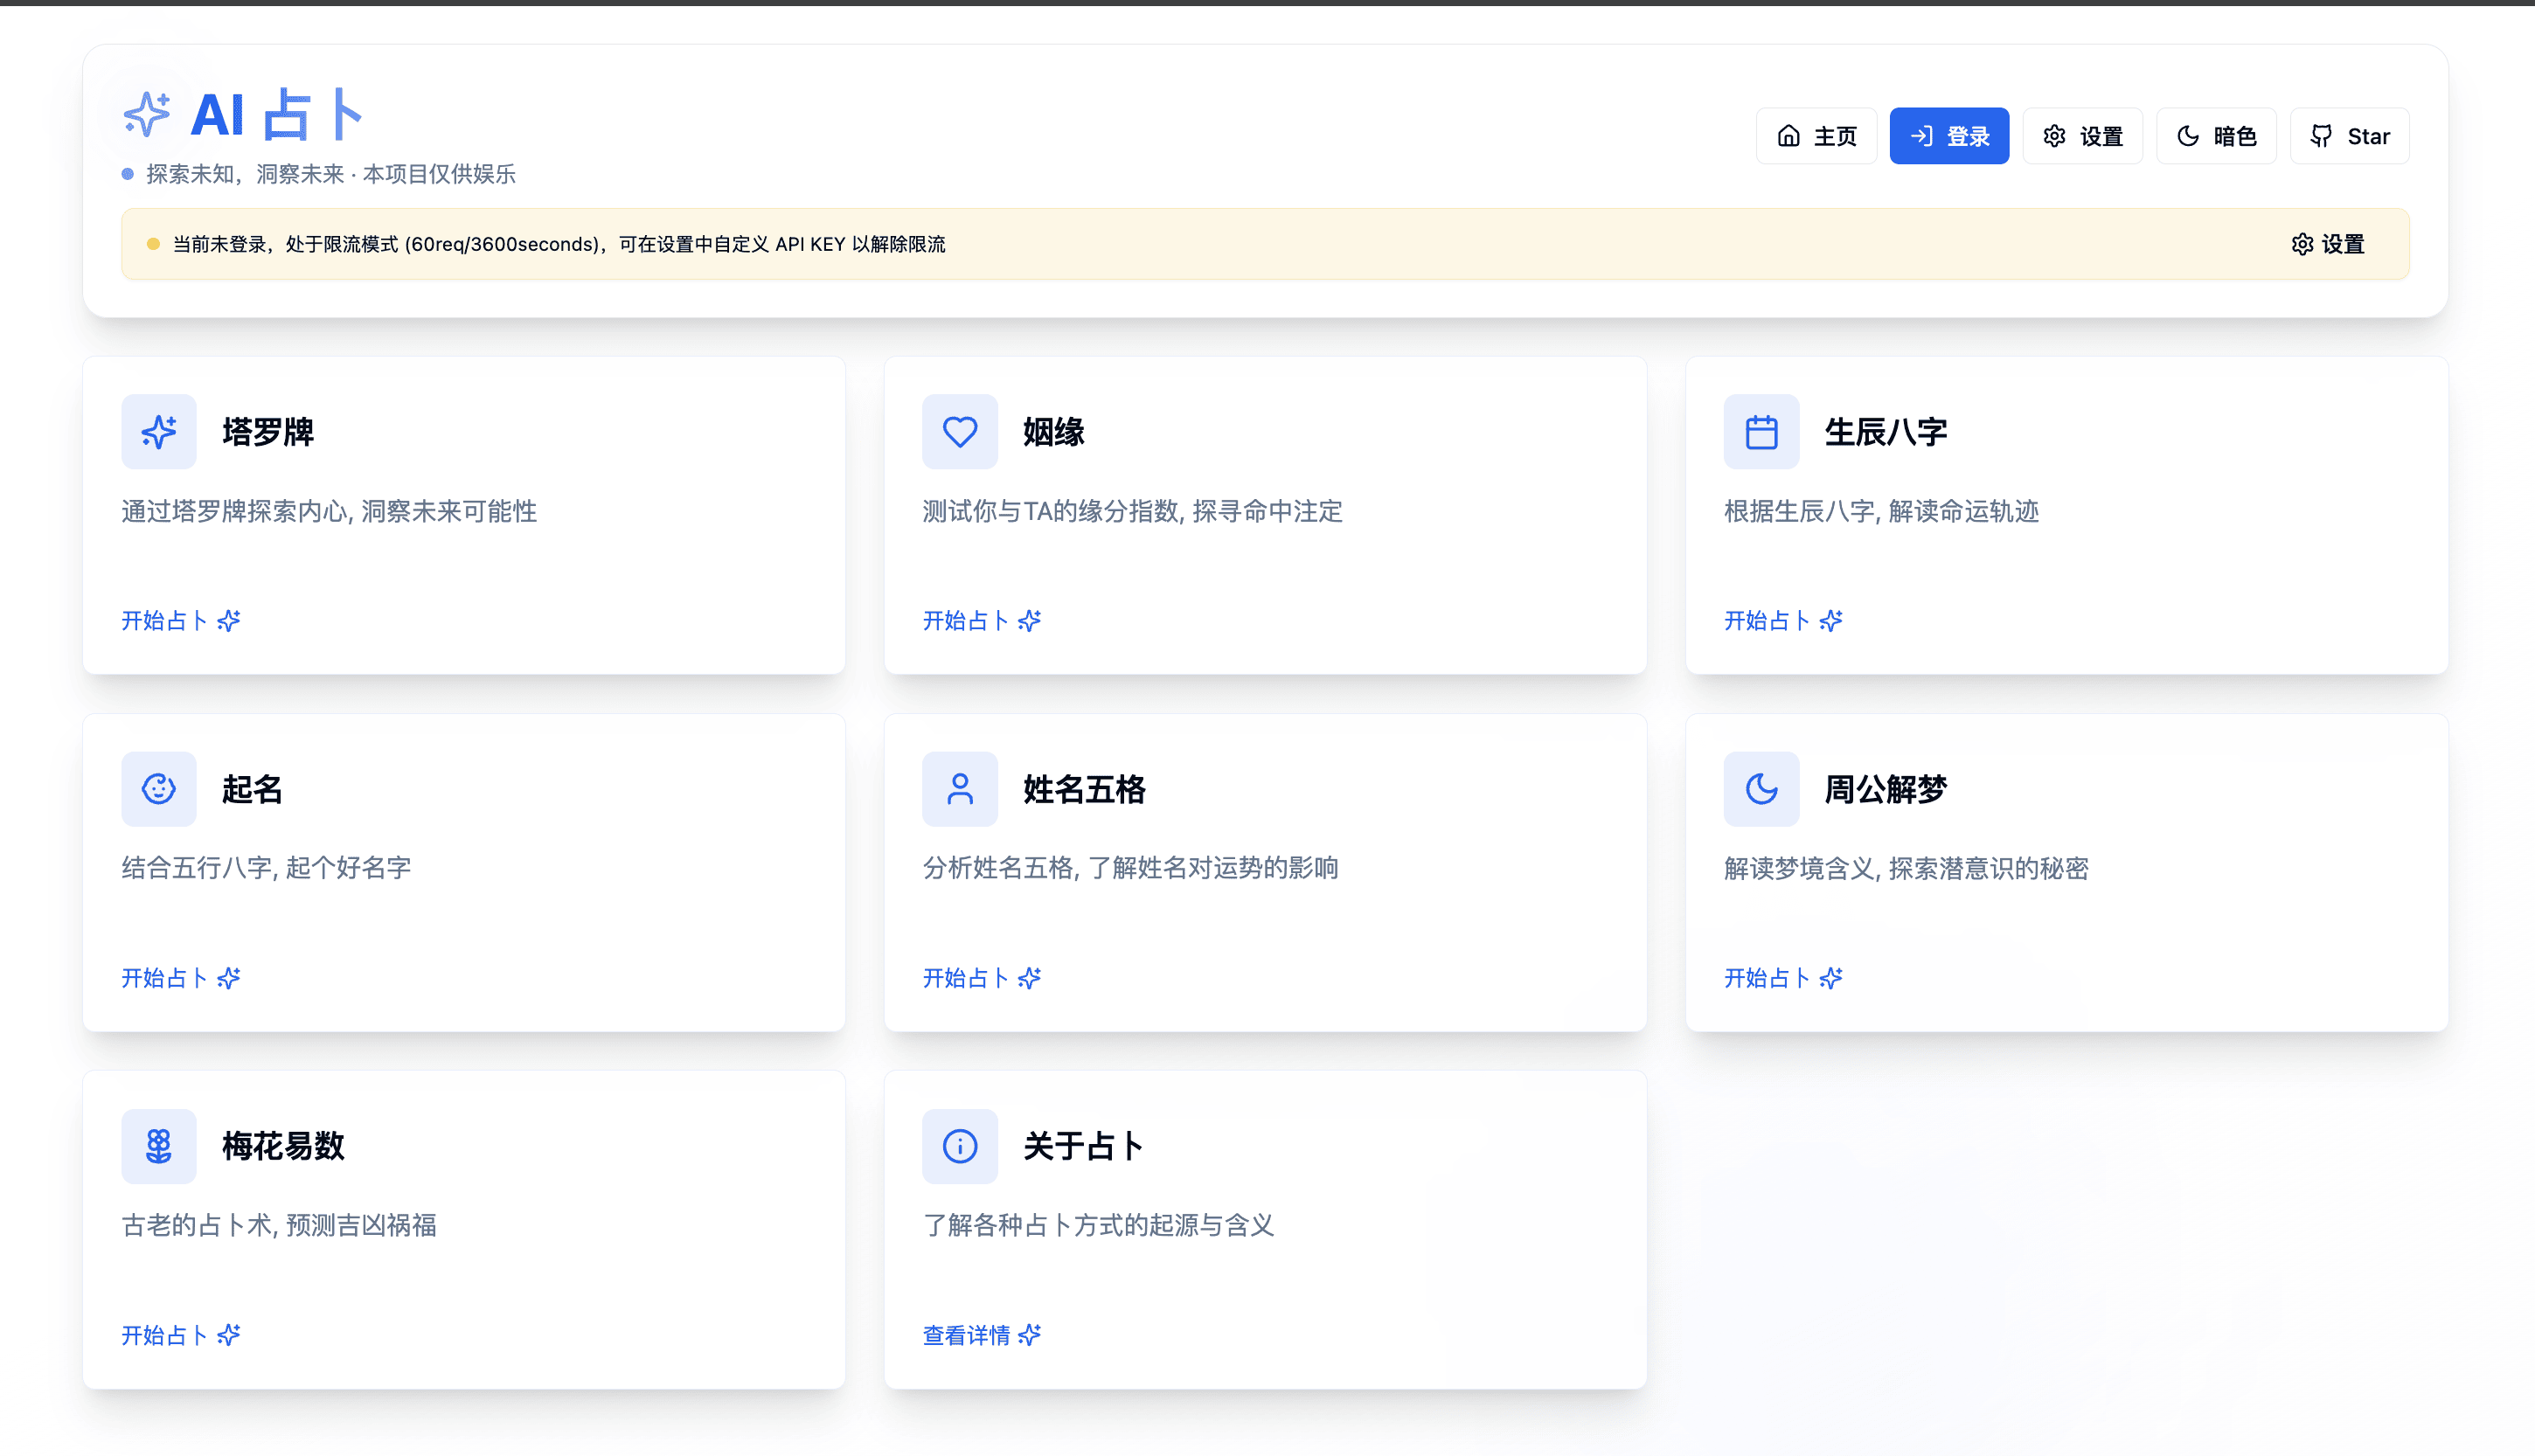Click the 登录 login button
The height and width of the screenshot is (1456, 2535).
pos(1949,135)
